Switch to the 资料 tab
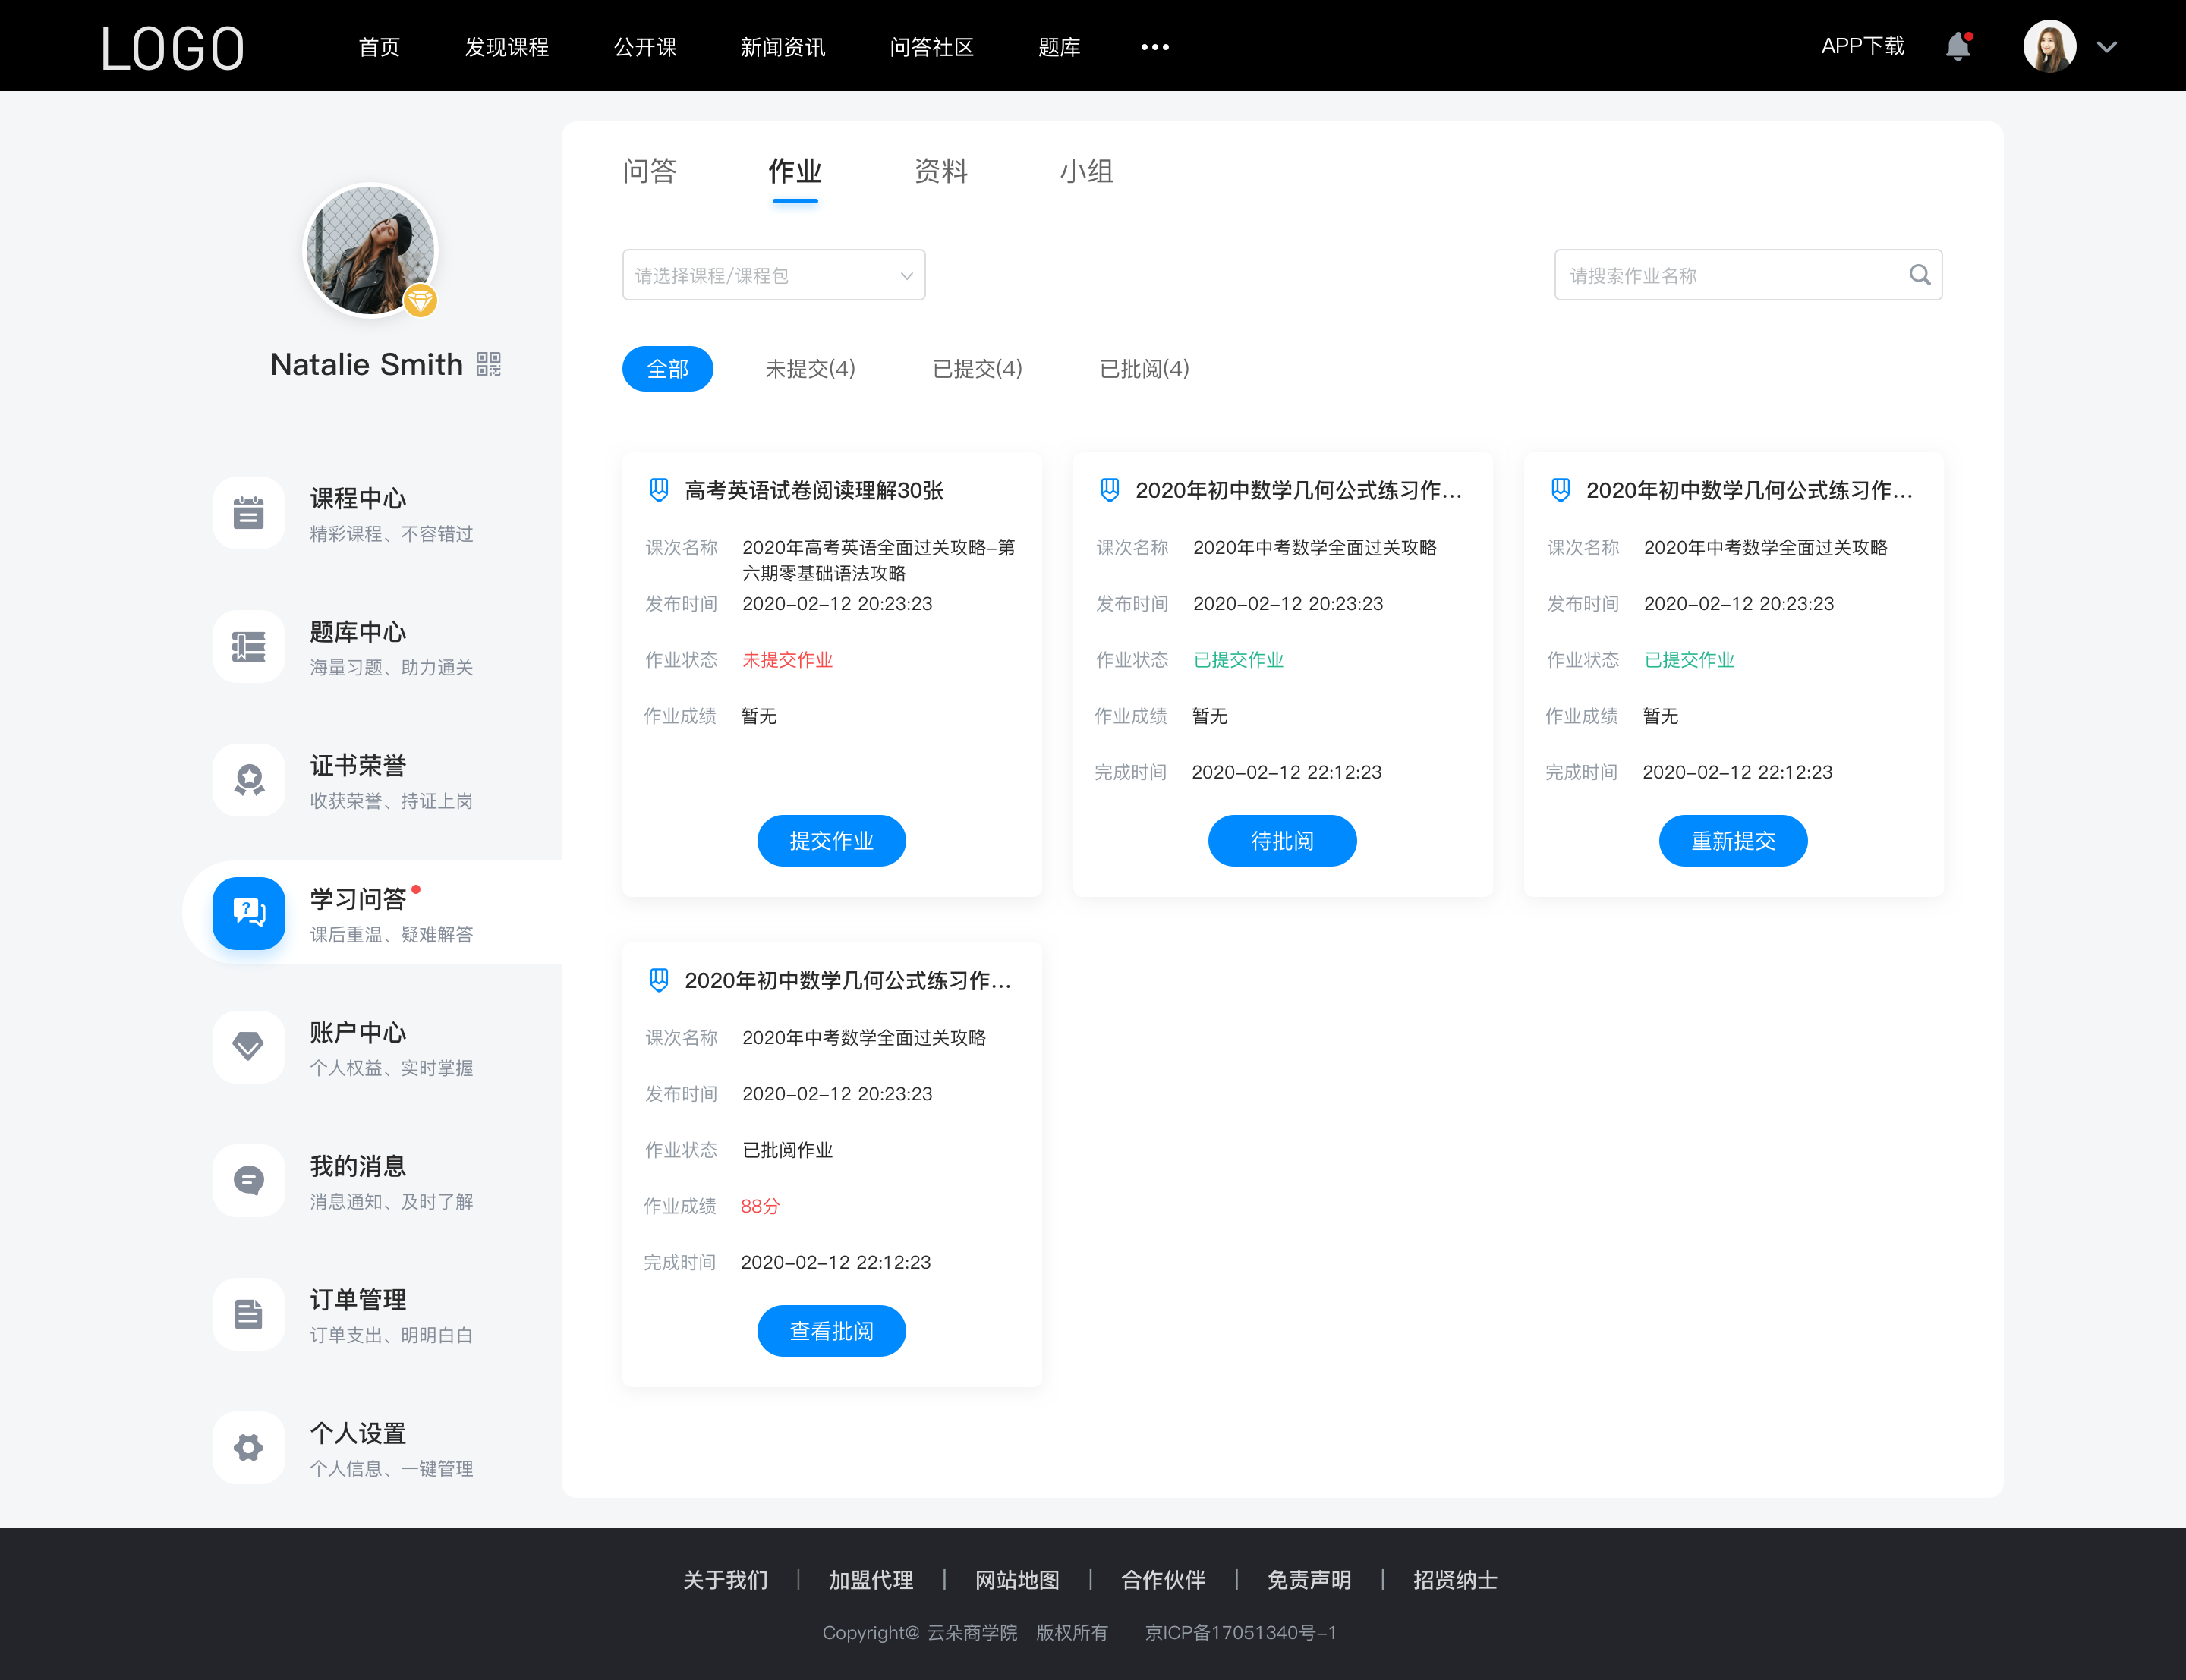The image size is (2186, 1680). (x=942, y=171)
